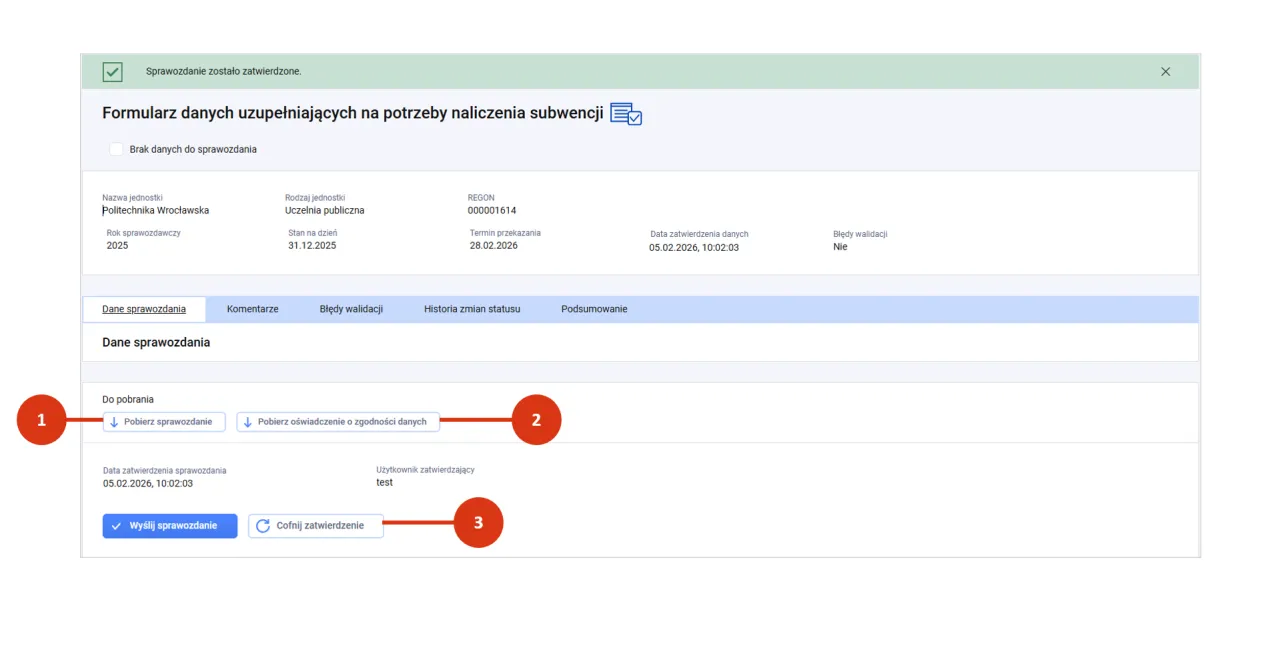
Task: Select the 'Dane sprawozdania' tab
Action: [144, 309]
